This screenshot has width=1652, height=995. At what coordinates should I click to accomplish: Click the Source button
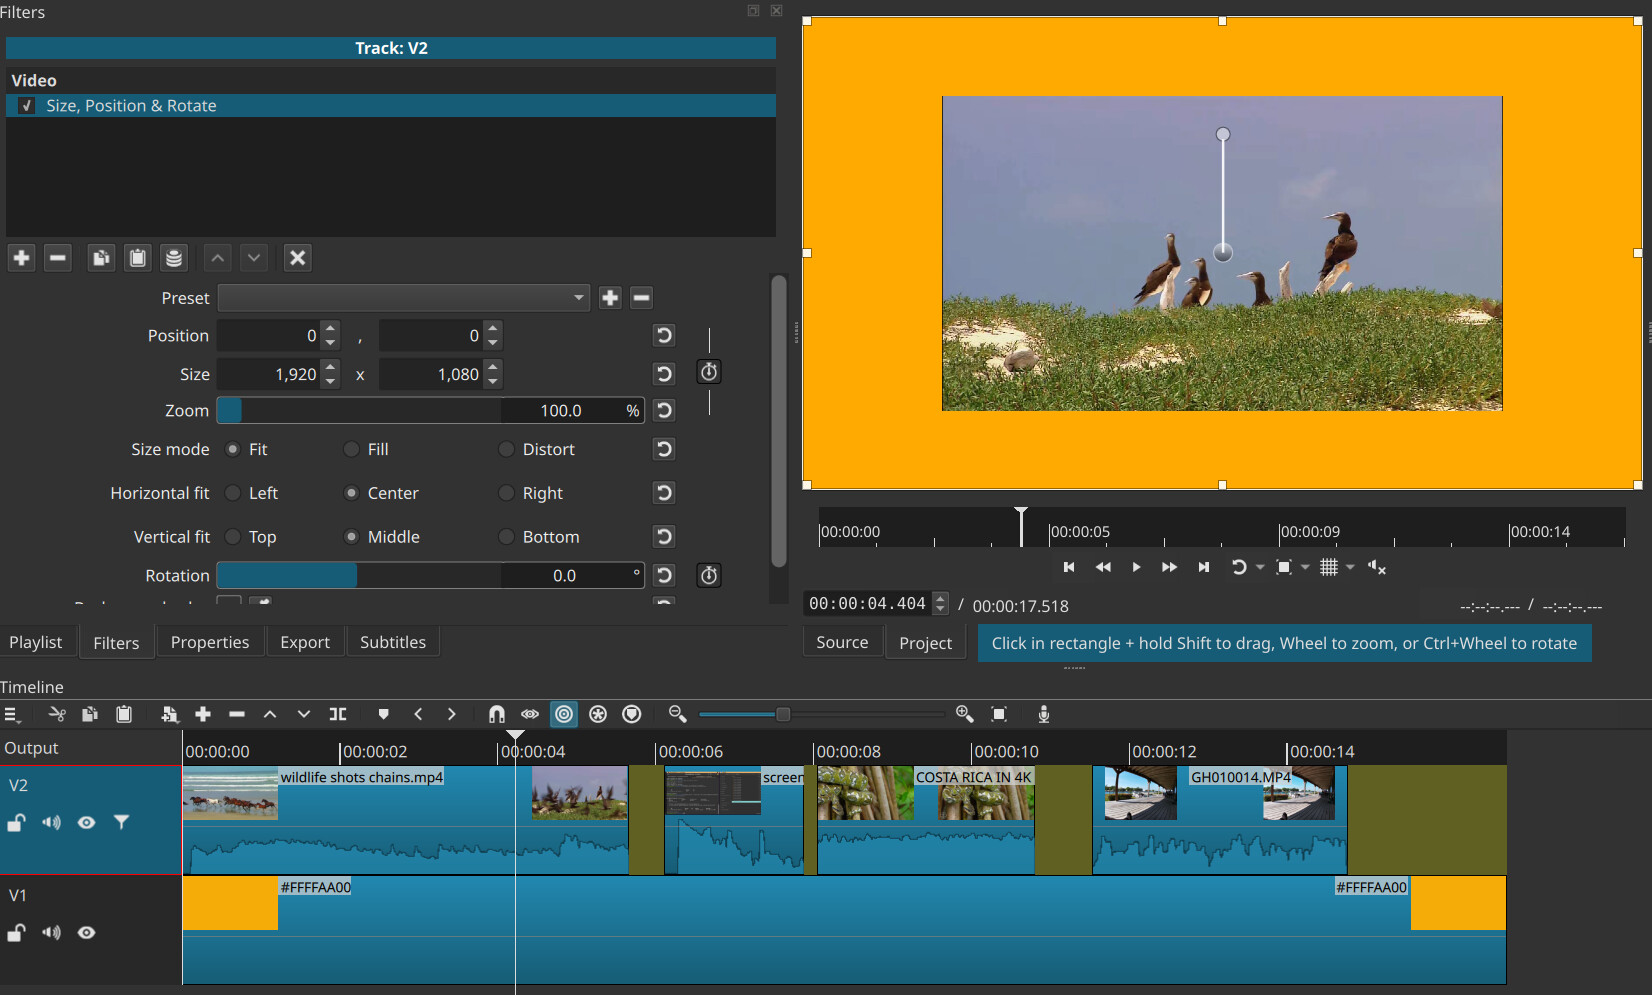coord(842,642)
